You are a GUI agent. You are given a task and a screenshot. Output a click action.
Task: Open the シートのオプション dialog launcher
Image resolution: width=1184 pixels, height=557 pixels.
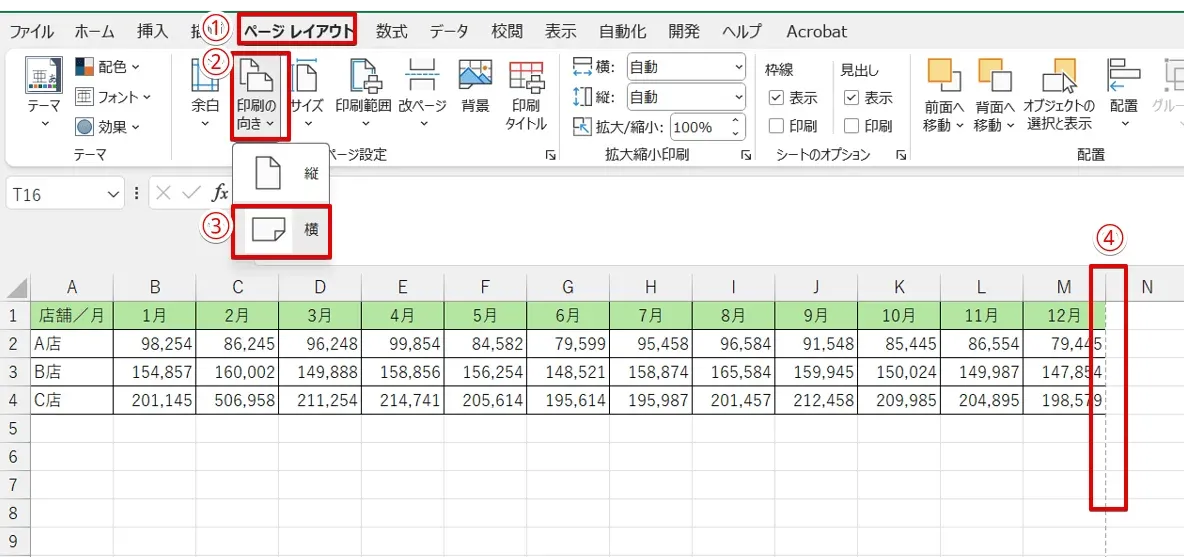pyautogui.click(x=901, y=155)
